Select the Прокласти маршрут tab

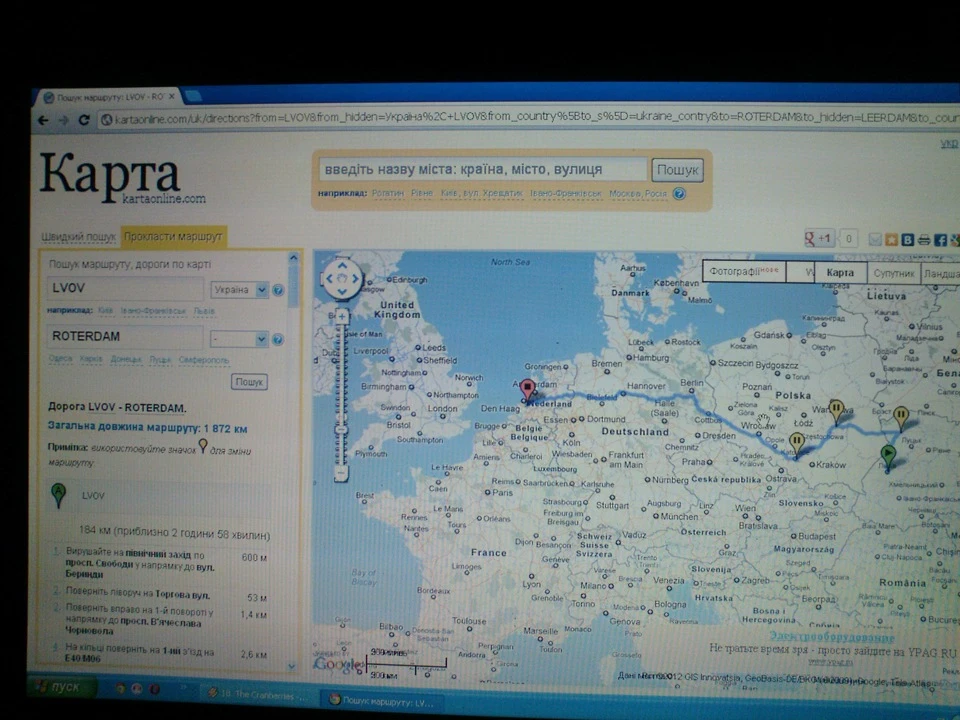tap(173, 236)
